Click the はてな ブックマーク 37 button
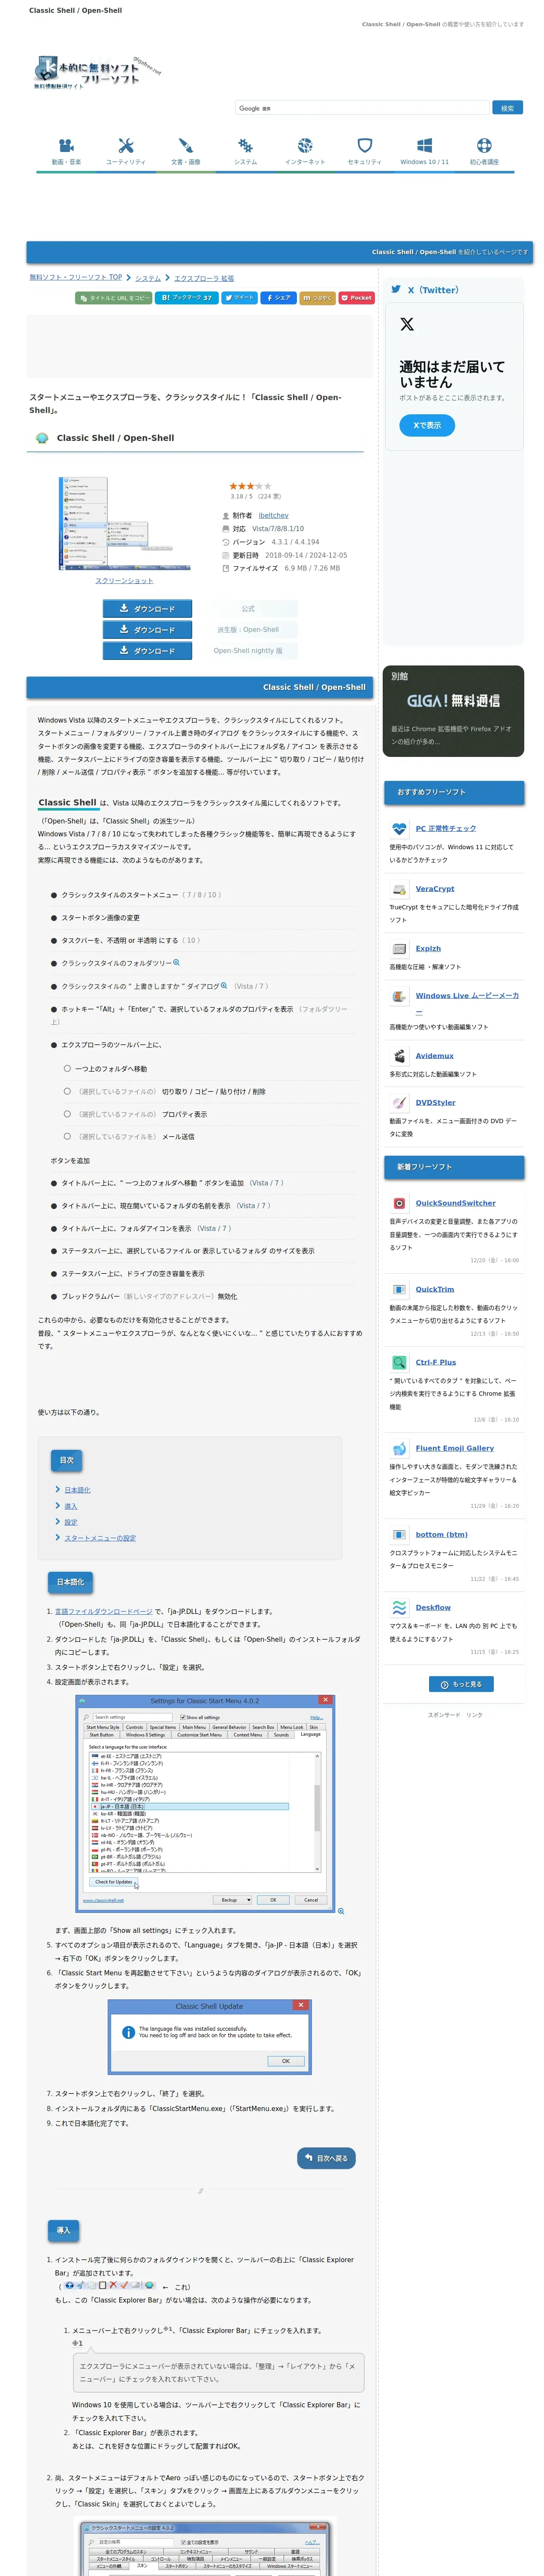The image size is (544, 2576). tap(187, 297)
